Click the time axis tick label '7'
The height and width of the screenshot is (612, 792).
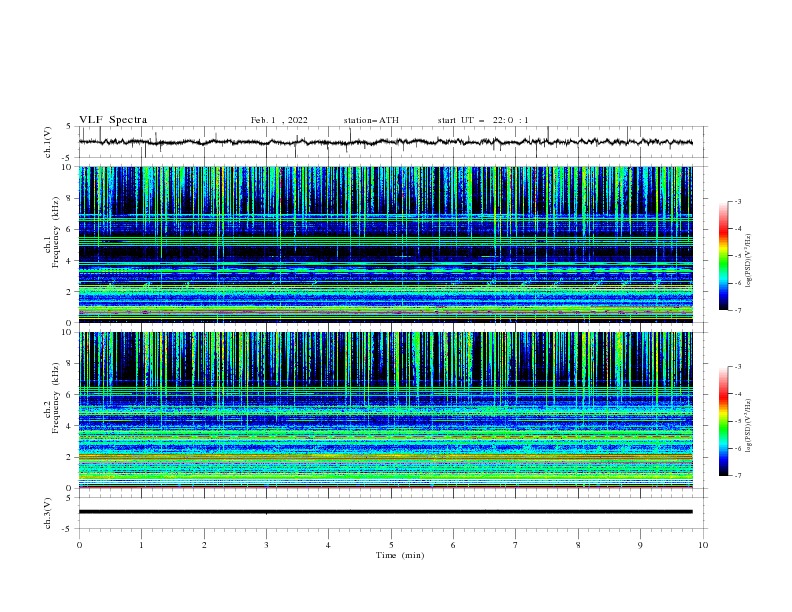point(516,545)
